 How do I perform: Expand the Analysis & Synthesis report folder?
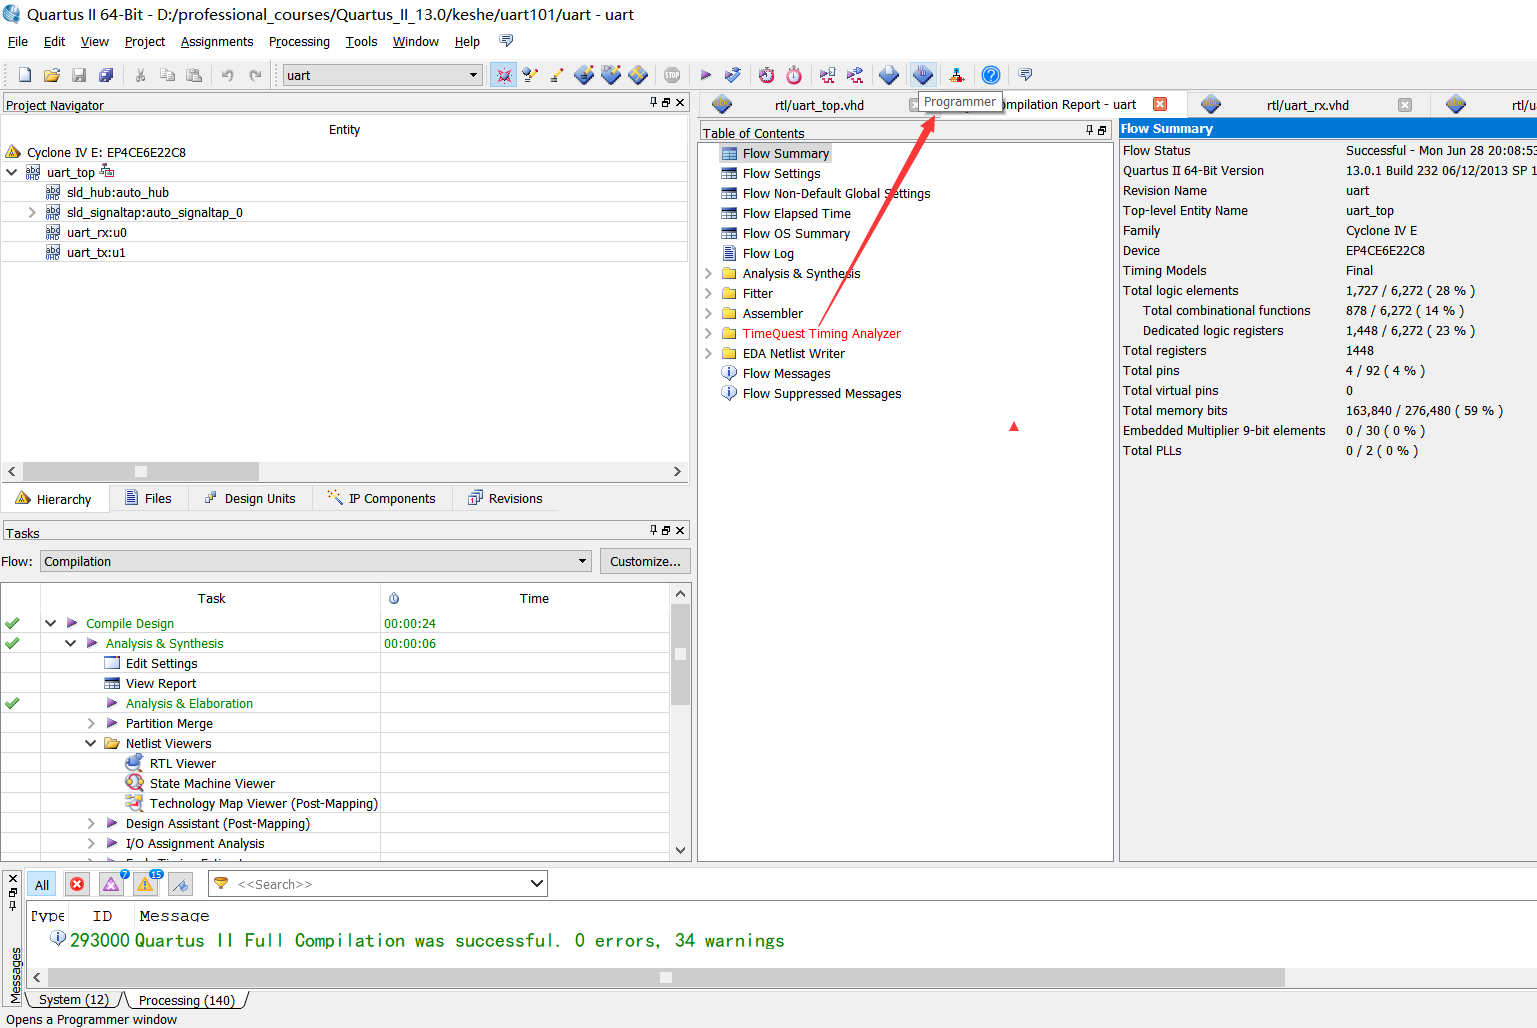click(x=708, y=273)
